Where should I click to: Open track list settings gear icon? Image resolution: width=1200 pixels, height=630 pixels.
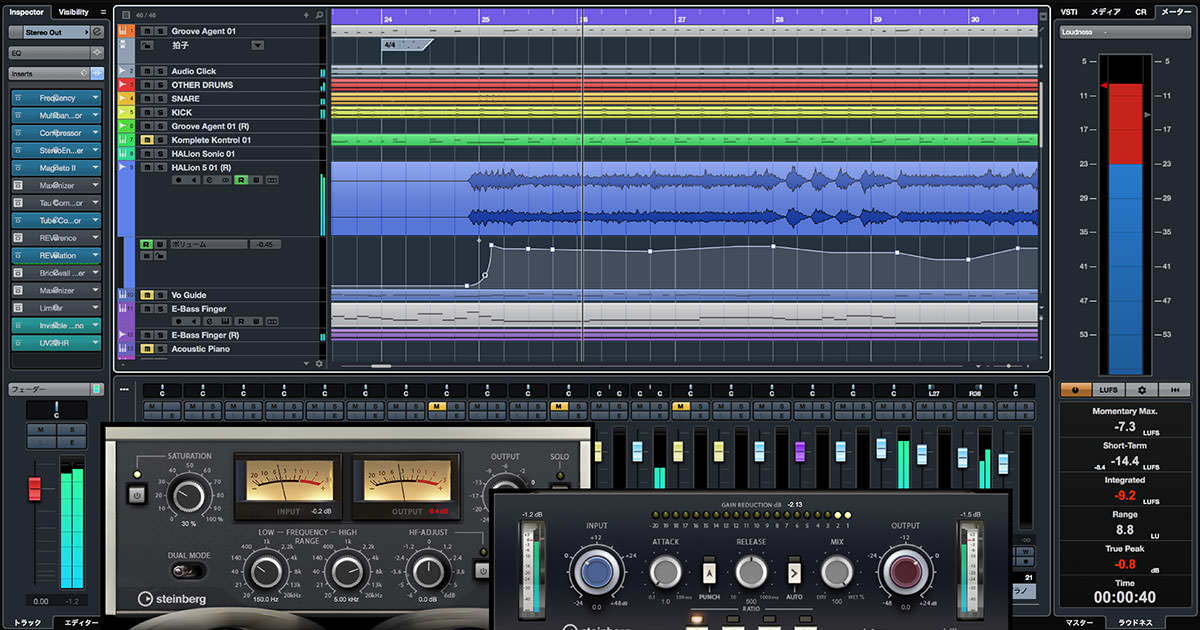319,363
